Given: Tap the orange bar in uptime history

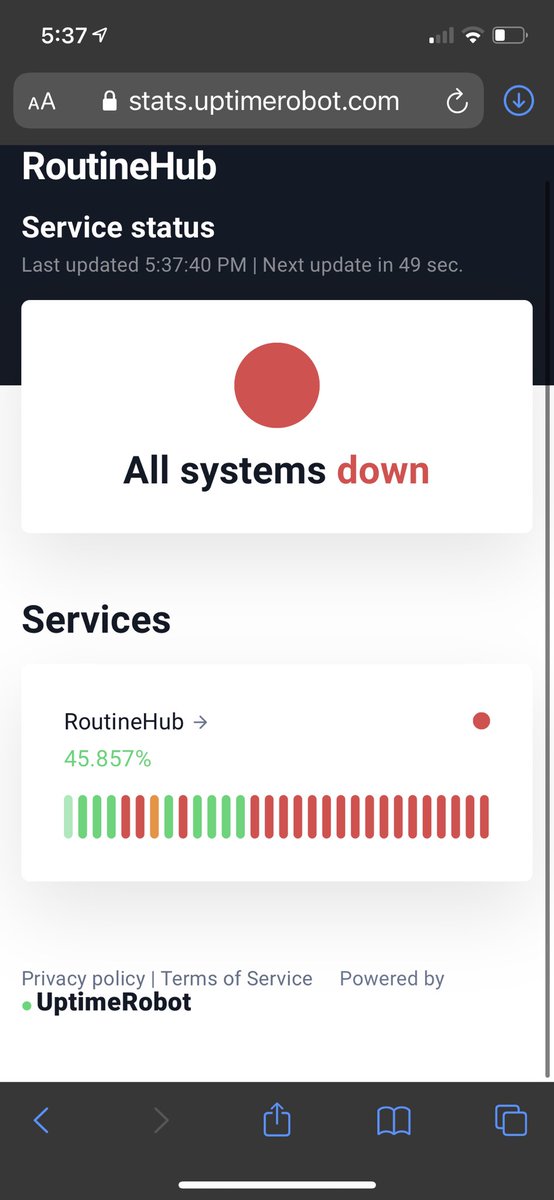Looking at the screenshot, I should [155, 817].
